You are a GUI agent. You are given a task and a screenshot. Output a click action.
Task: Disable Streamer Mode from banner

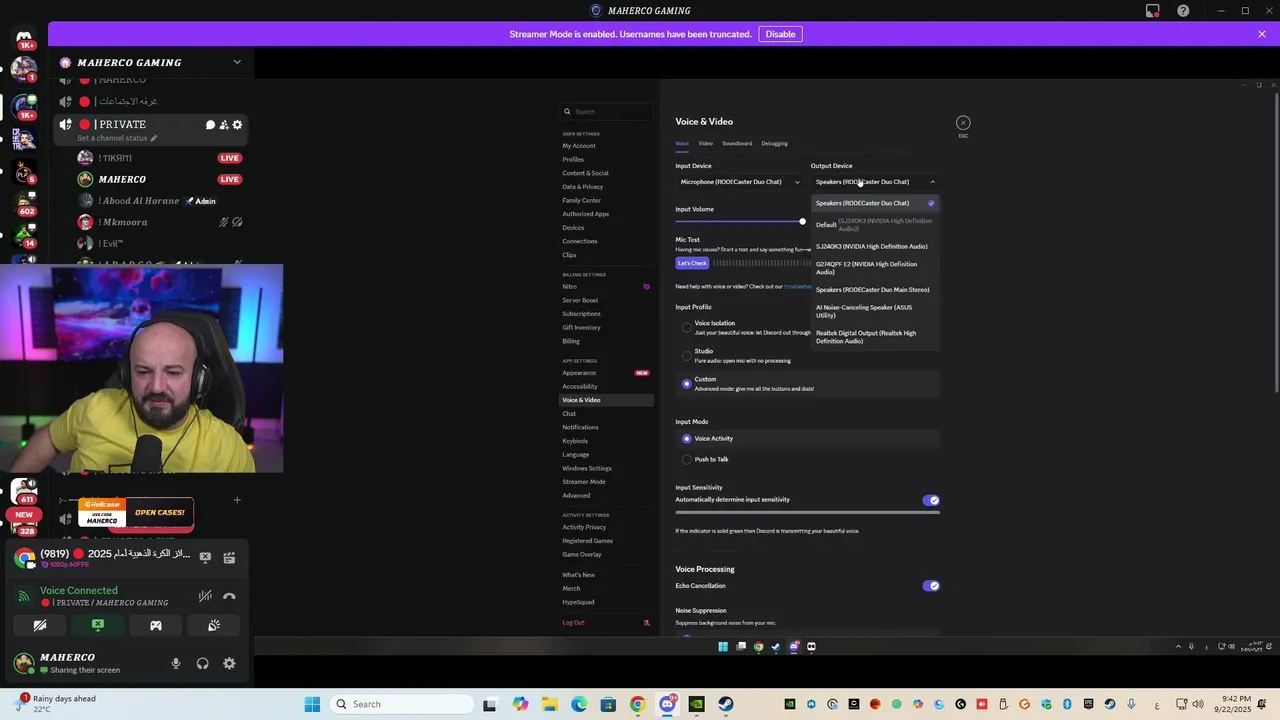pos(780,34)
